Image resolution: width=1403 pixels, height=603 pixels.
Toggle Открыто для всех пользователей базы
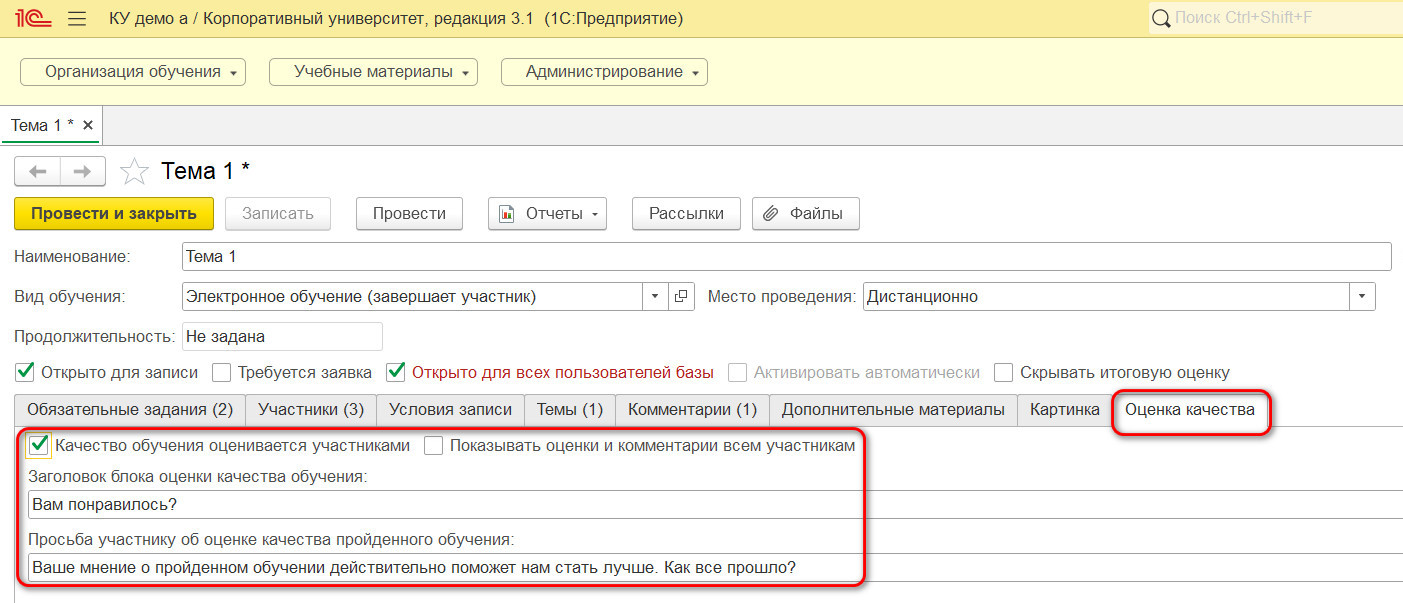pyautogui.click(x=396, y=372)
